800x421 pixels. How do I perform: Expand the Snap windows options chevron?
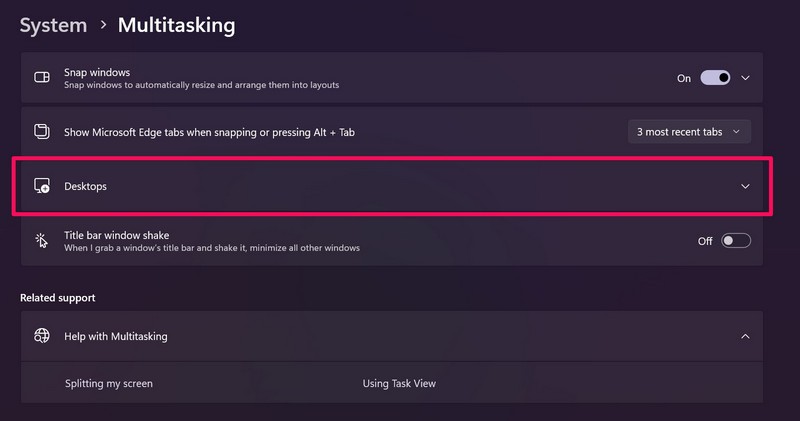[x=745, y=78]
